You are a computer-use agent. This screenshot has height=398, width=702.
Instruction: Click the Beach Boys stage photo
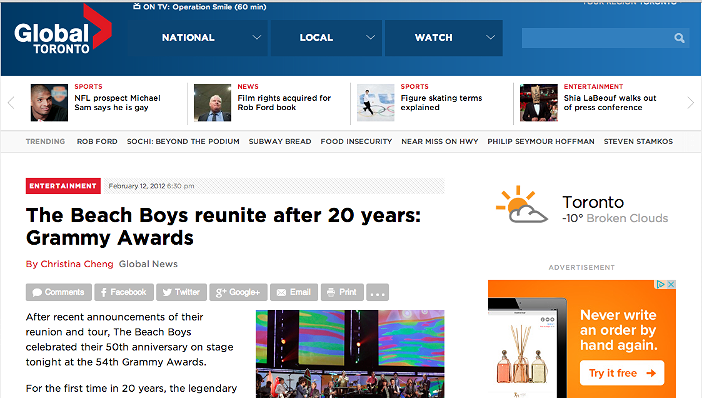click(x=350, y=354)
